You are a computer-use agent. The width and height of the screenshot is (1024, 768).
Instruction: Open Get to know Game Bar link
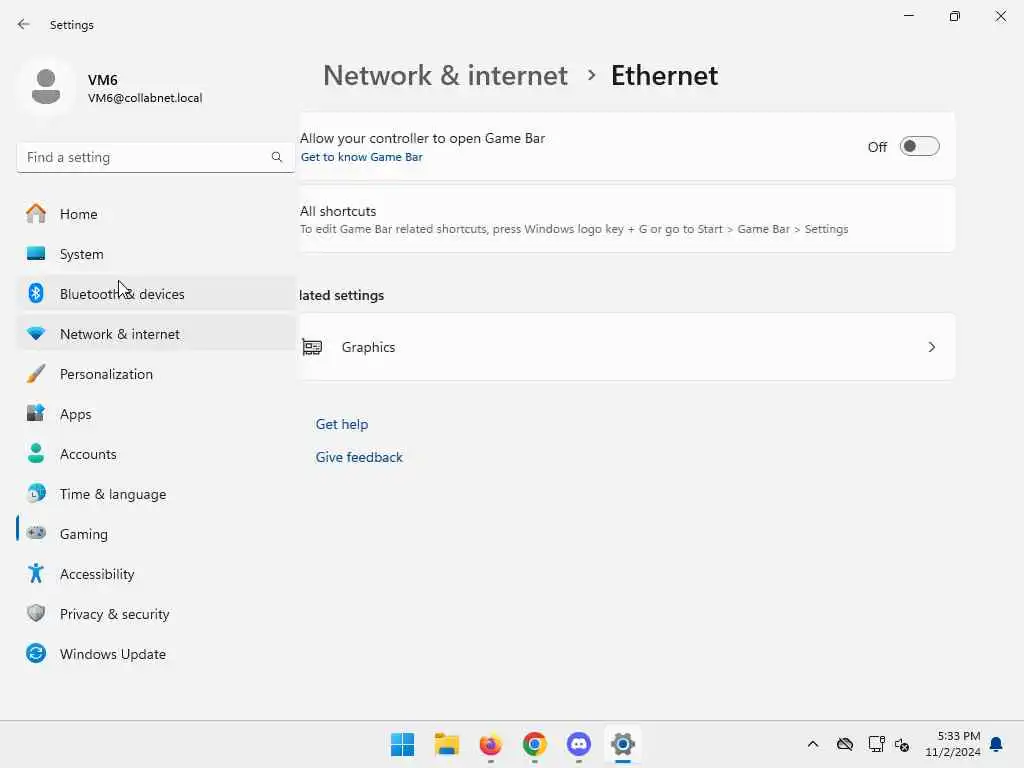(362, 157)
